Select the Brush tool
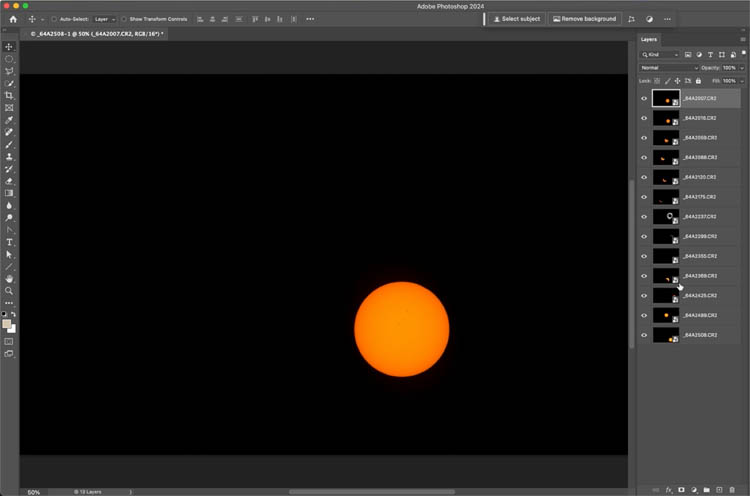The image size is (750, 496). click(9, 144)
